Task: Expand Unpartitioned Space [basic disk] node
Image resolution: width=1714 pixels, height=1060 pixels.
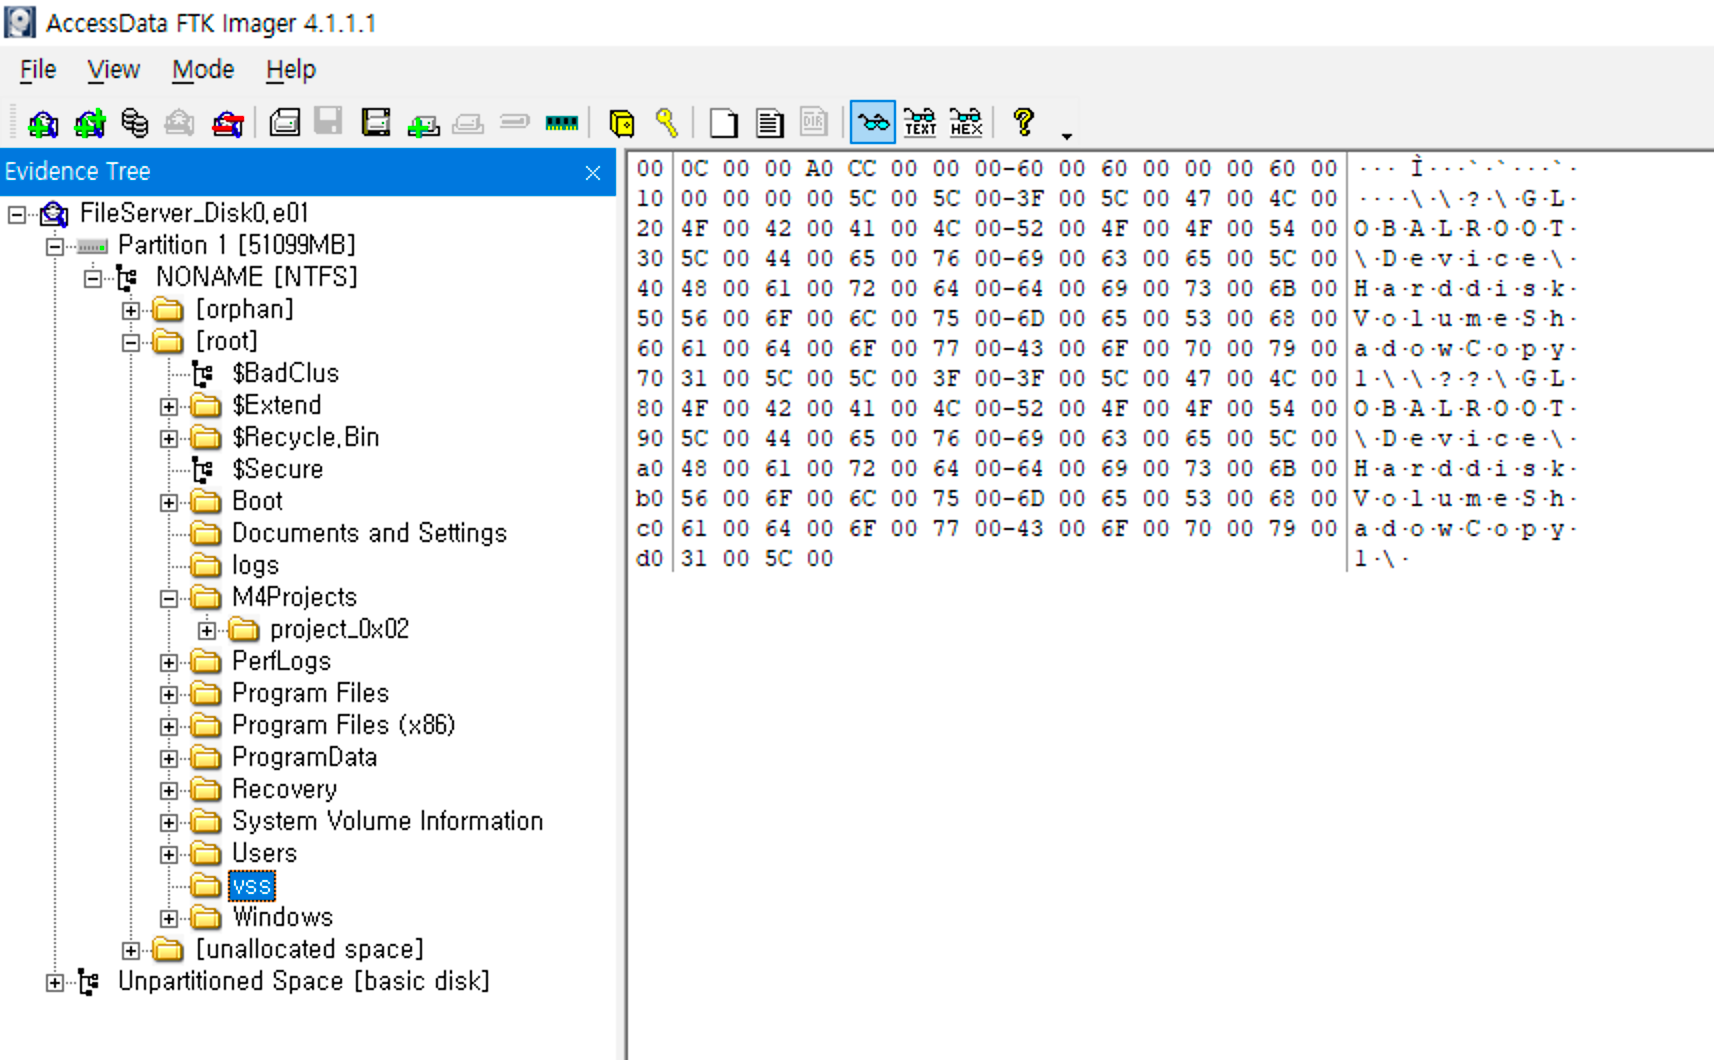Action: point(55,983)
